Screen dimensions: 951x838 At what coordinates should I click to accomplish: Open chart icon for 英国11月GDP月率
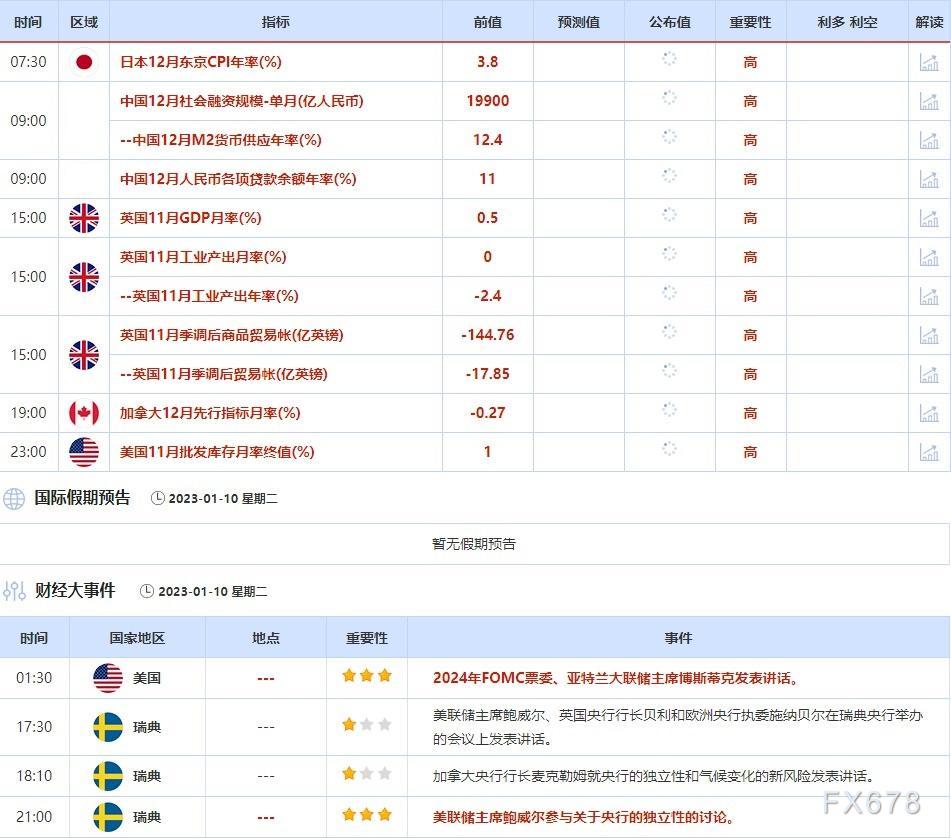[x=929, y=218]
